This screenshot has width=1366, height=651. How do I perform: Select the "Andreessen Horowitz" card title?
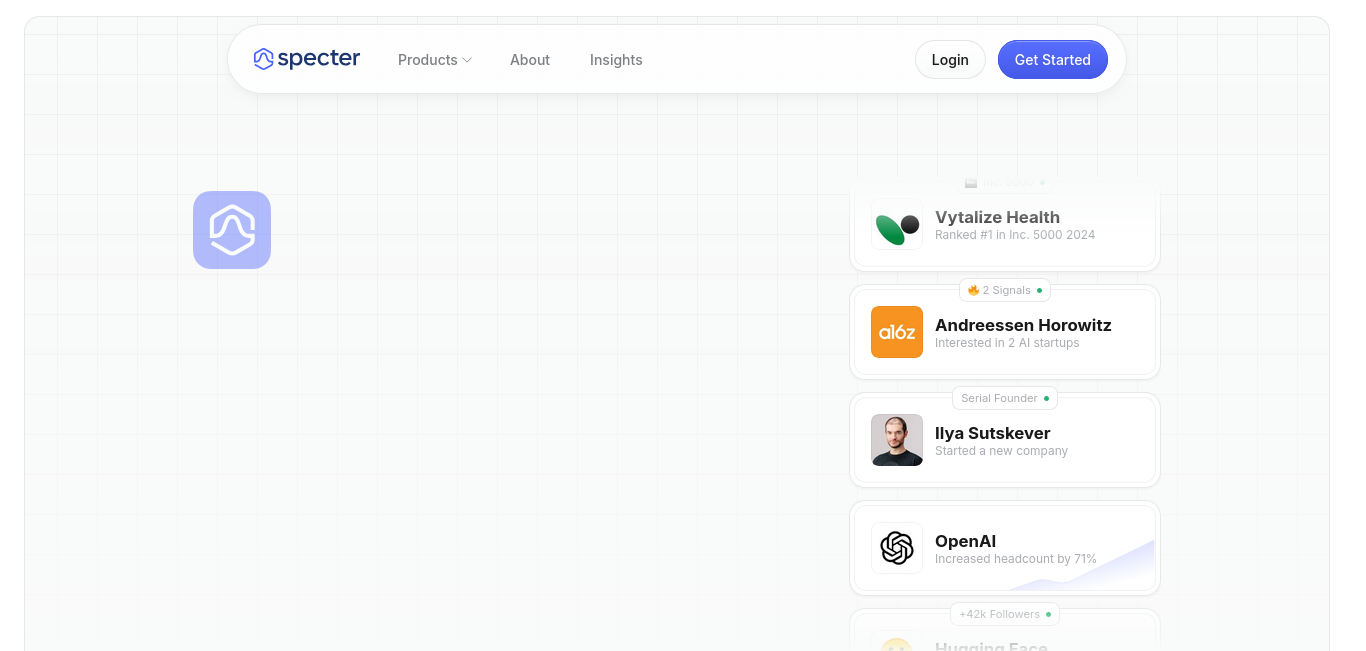point(1023,325)
